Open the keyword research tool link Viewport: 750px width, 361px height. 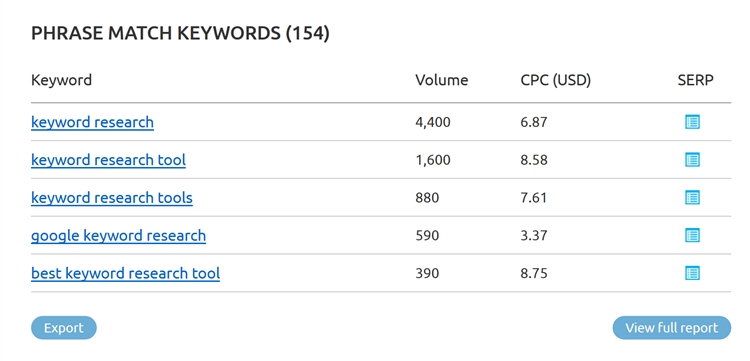109,160
